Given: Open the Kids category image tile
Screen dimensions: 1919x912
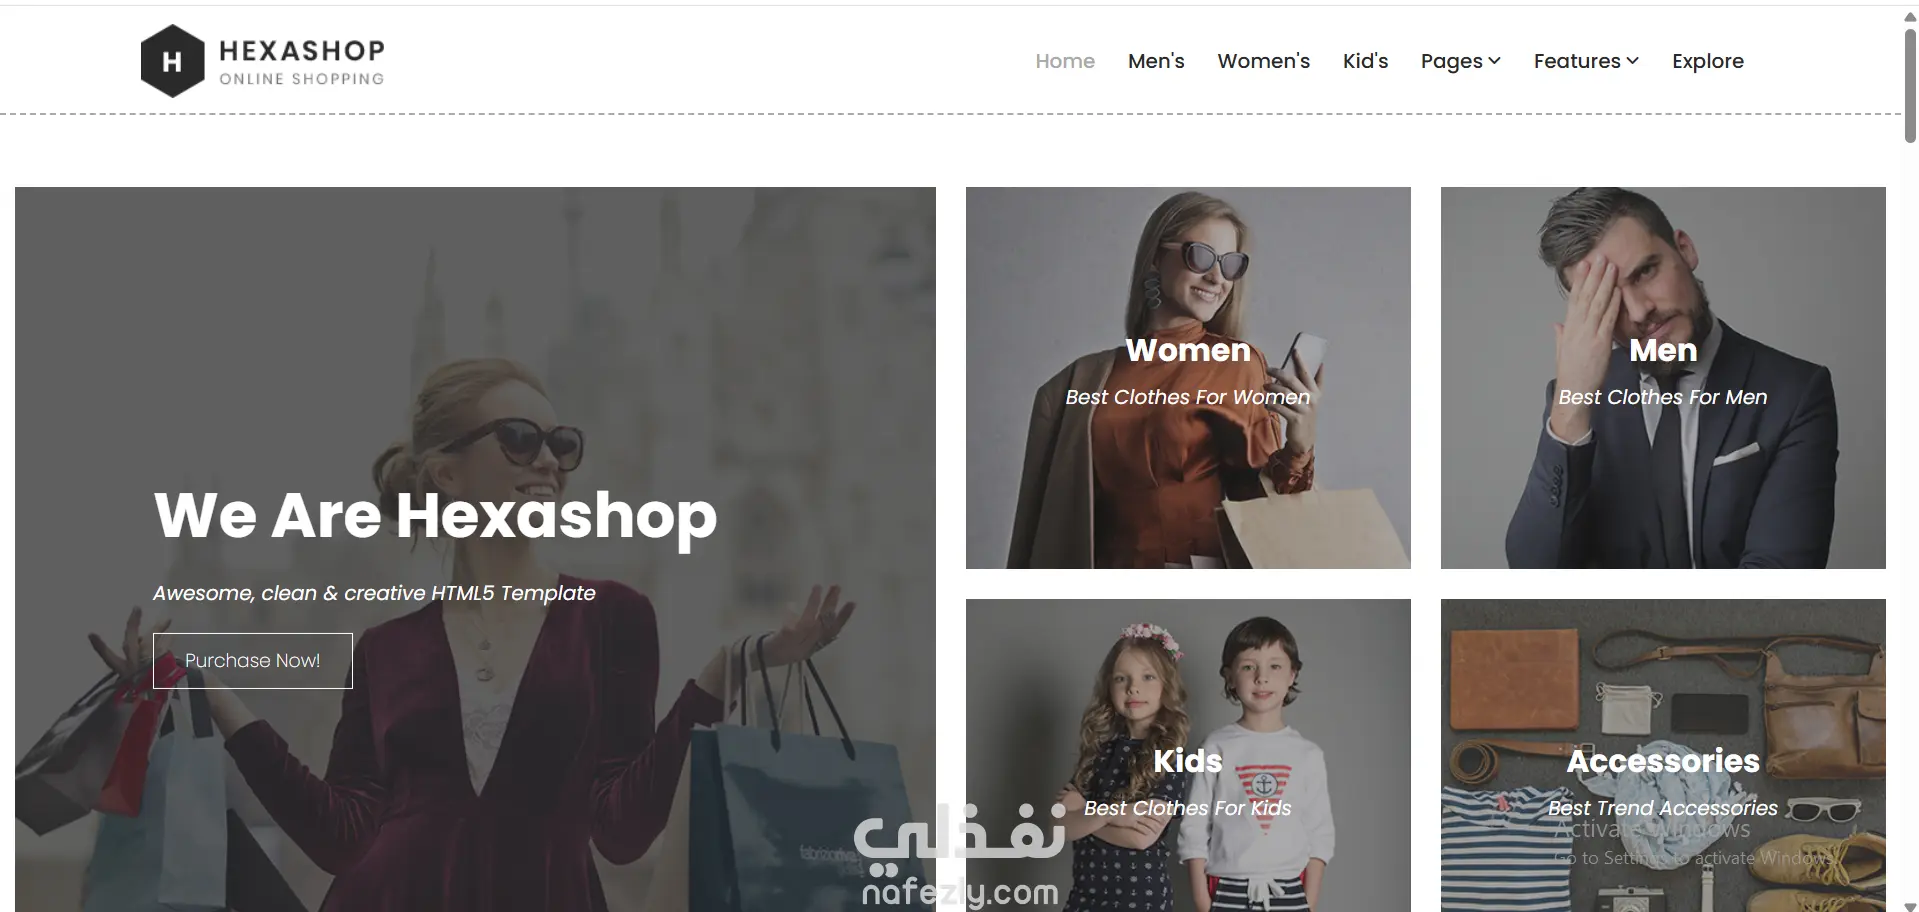Looking at the screenshot, I should (1188, 755).
